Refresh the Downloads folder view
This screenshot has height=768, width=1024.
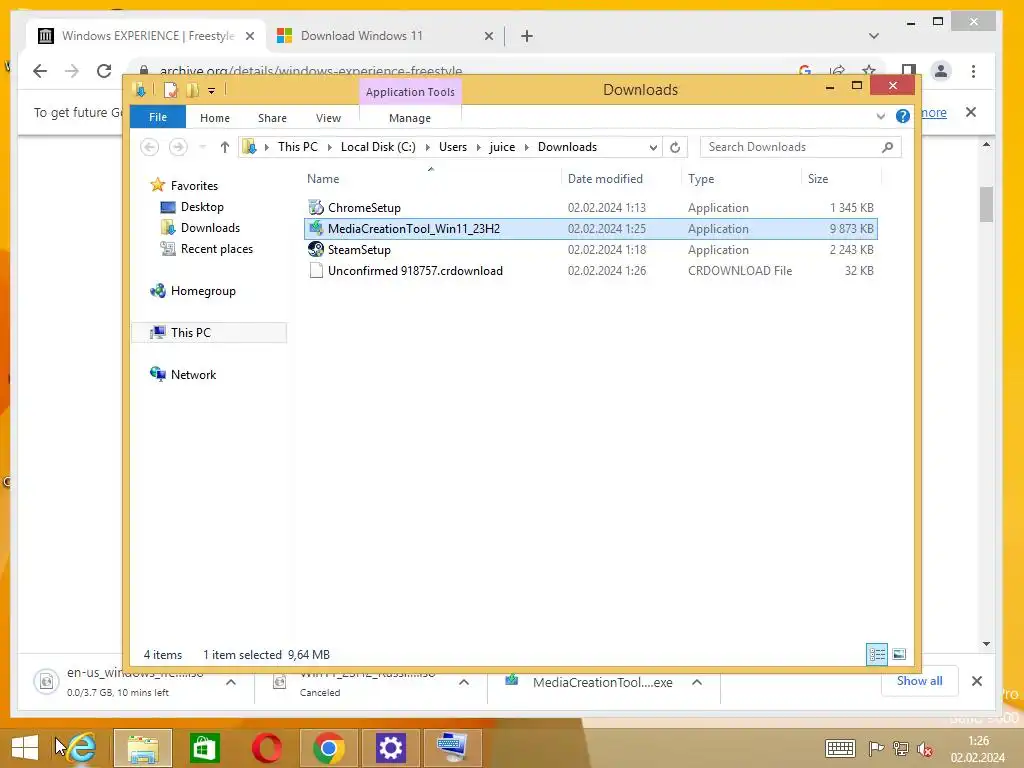(675, 148)
